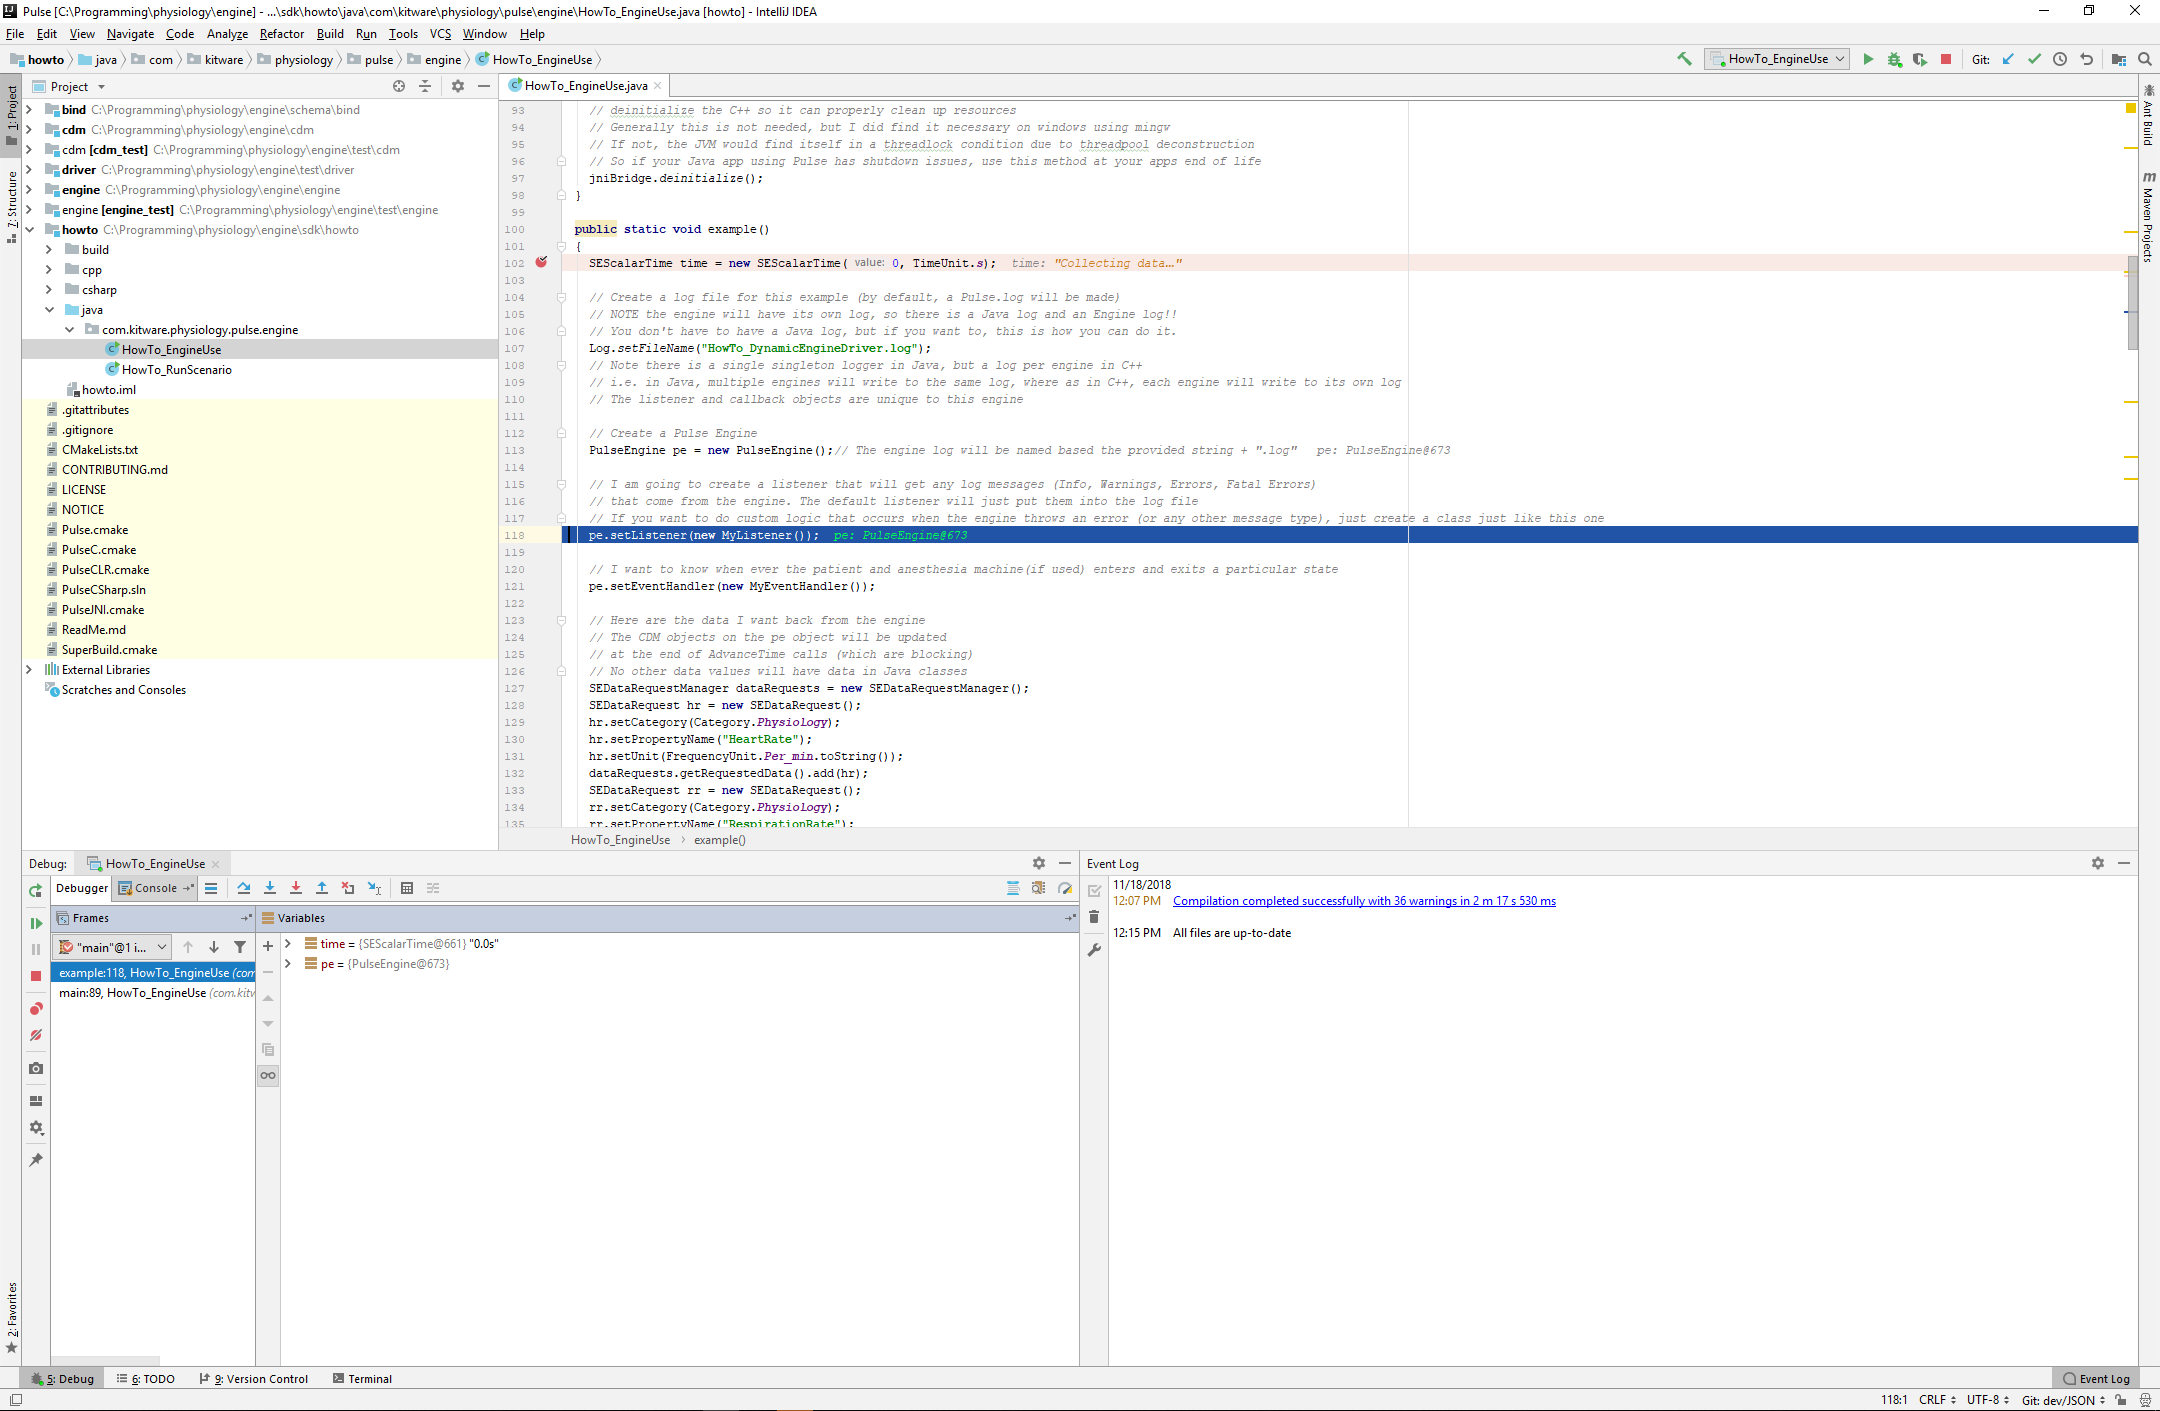Open HowTo_EngineUse run configuration dropdown

[1778, 59]
